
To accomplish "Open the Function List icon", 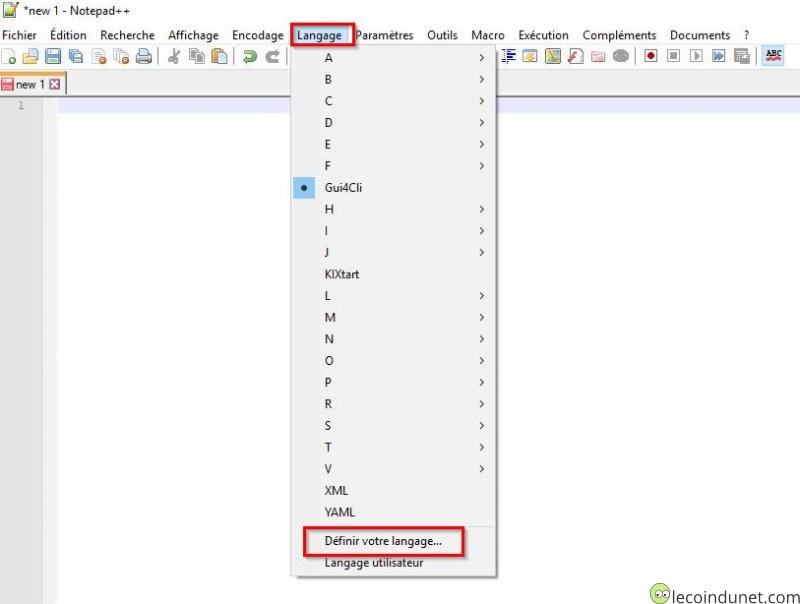I will tap(576, 56).
